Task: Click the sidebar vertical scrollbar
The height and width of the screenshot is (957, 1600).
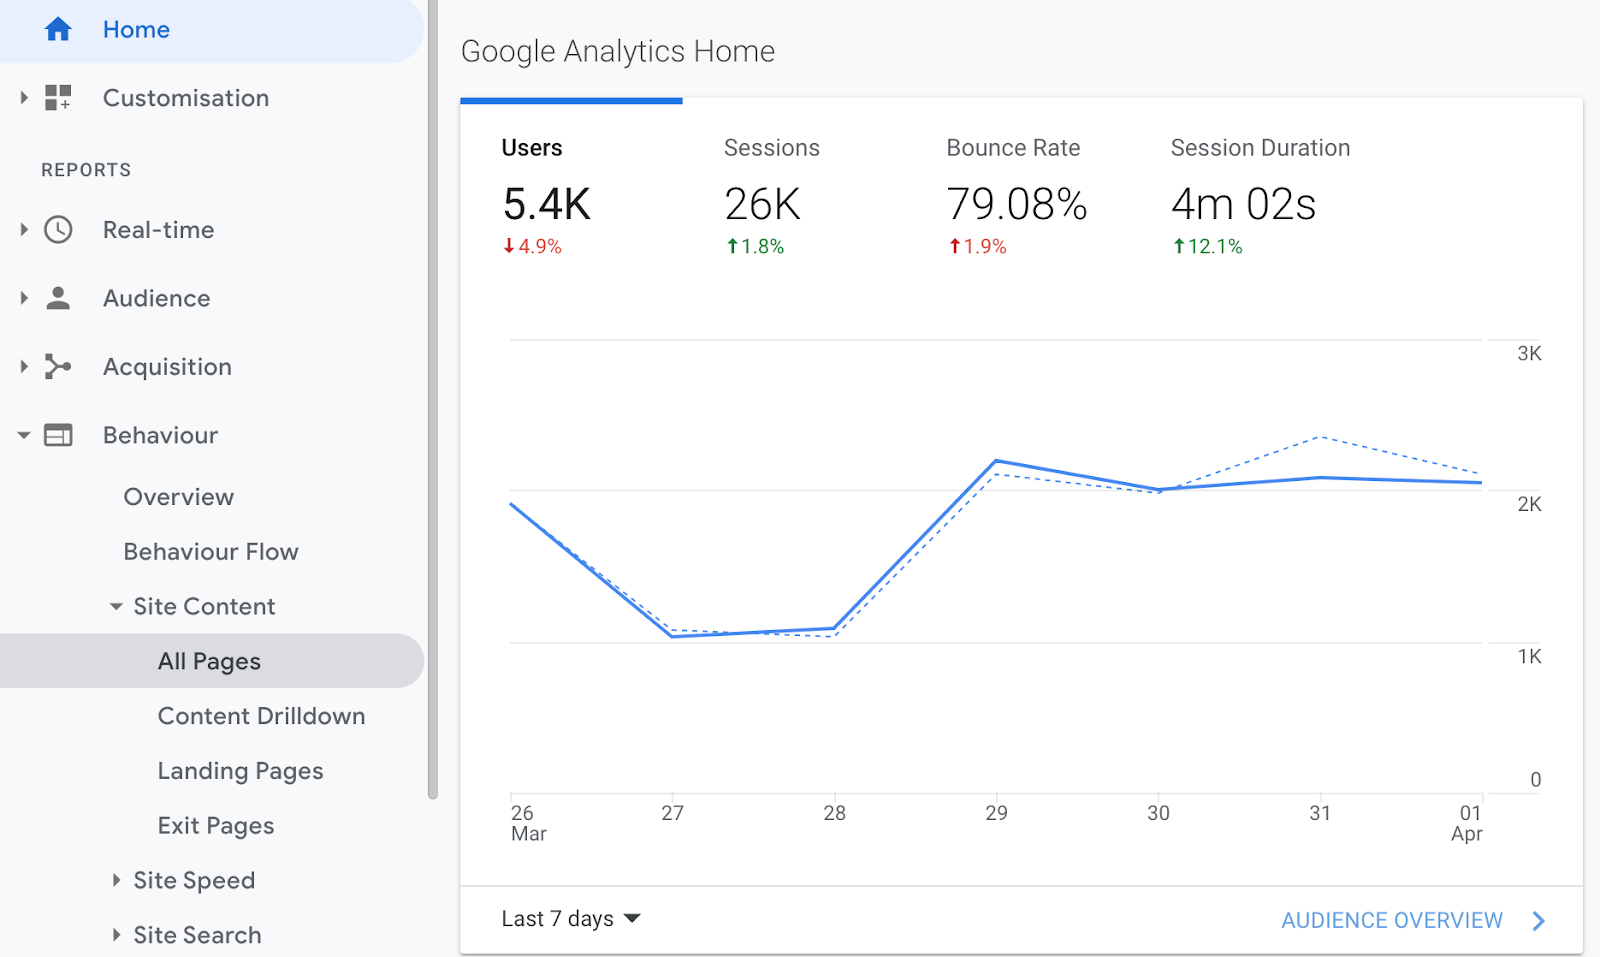Action: click(x=433, y=400)
